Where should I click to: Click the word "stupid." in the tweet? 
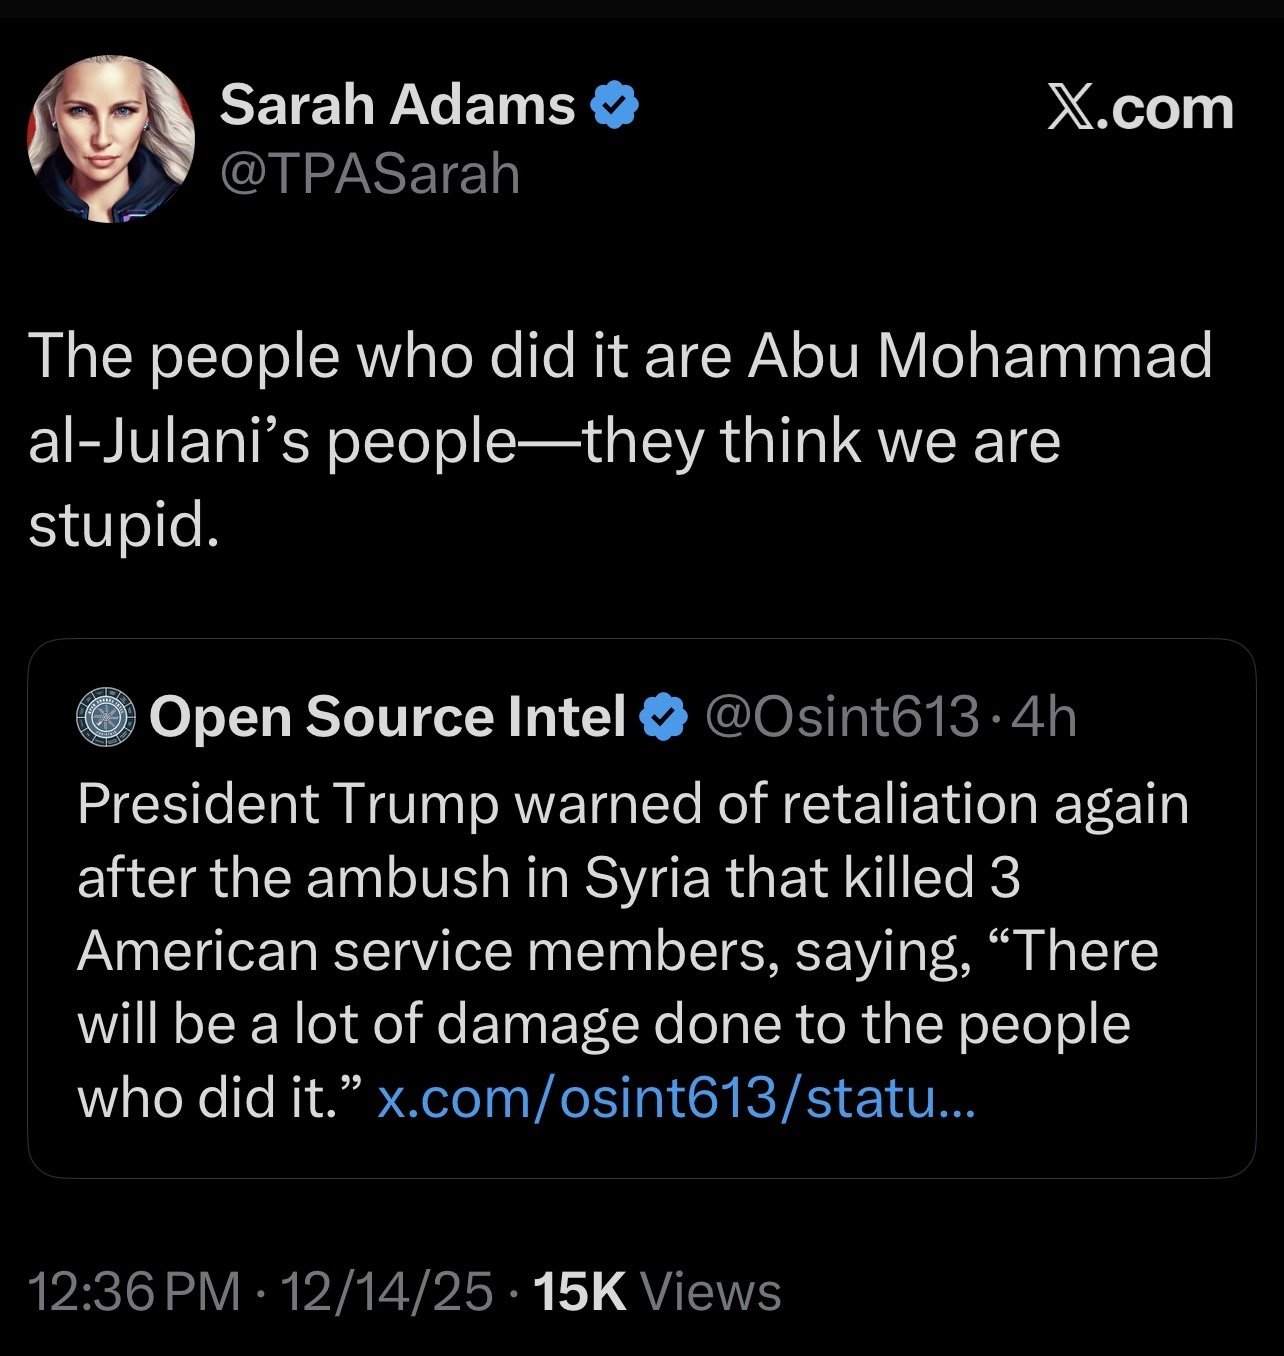pos(123,527)
